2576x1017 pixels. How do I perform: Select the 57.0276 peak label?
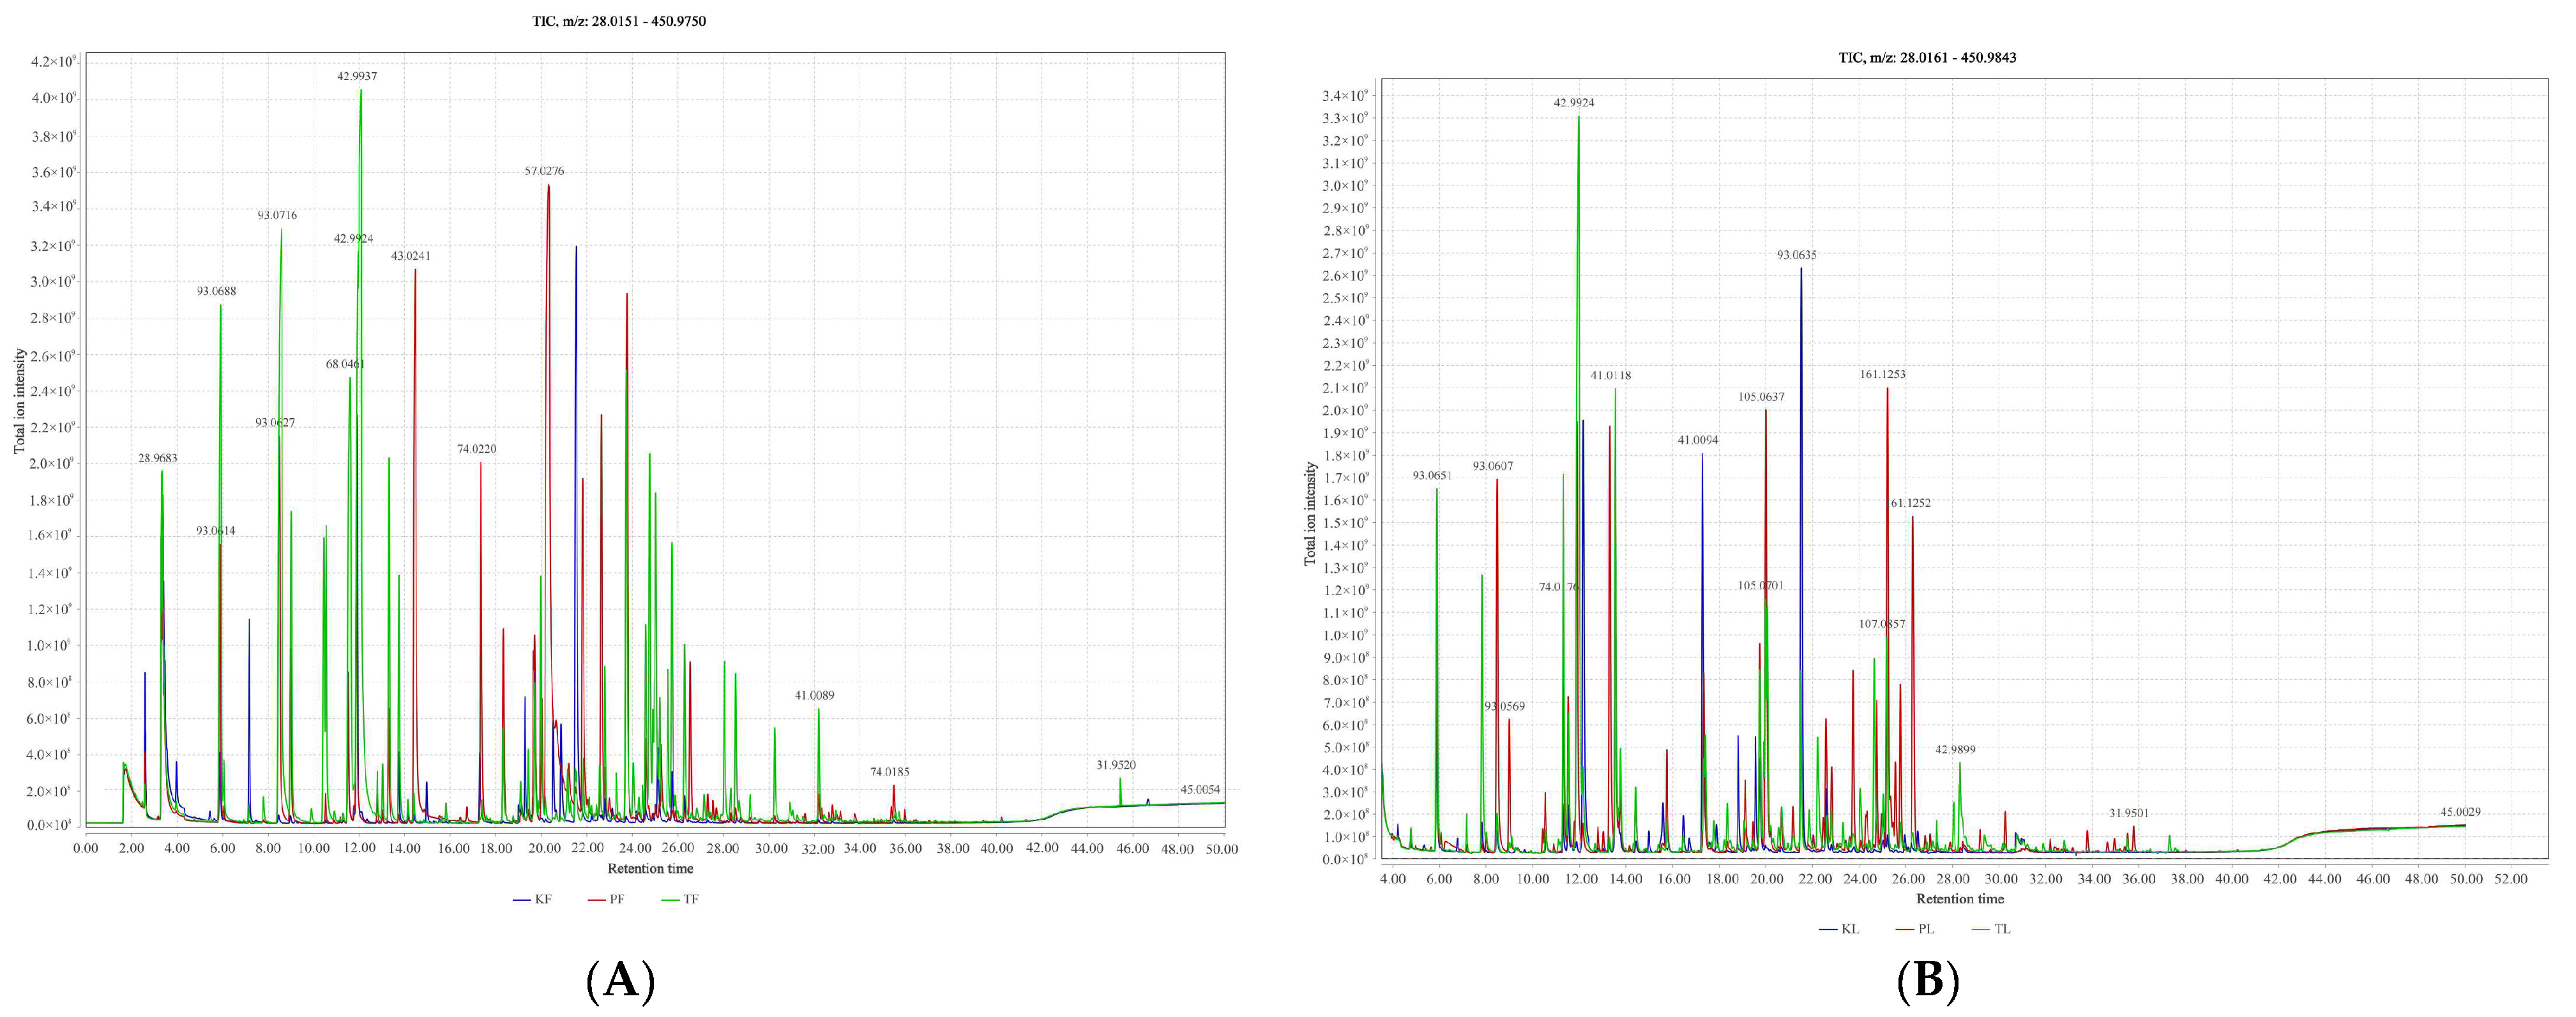544,172
